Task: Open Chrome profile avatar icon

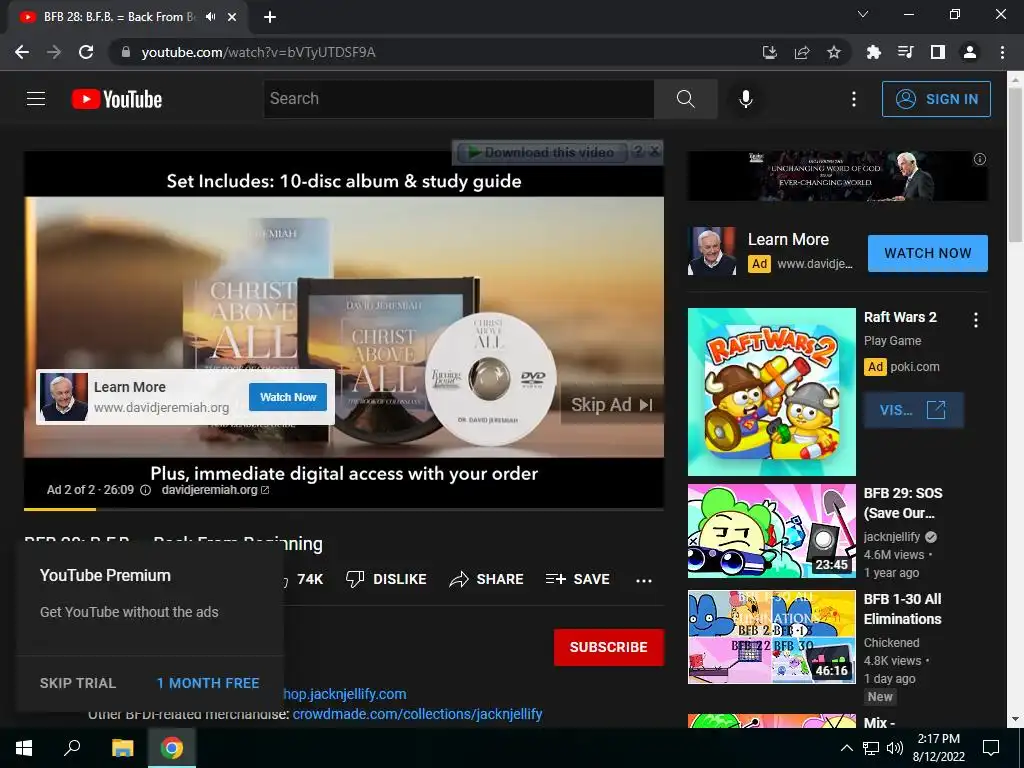Action: coord(970,52)
